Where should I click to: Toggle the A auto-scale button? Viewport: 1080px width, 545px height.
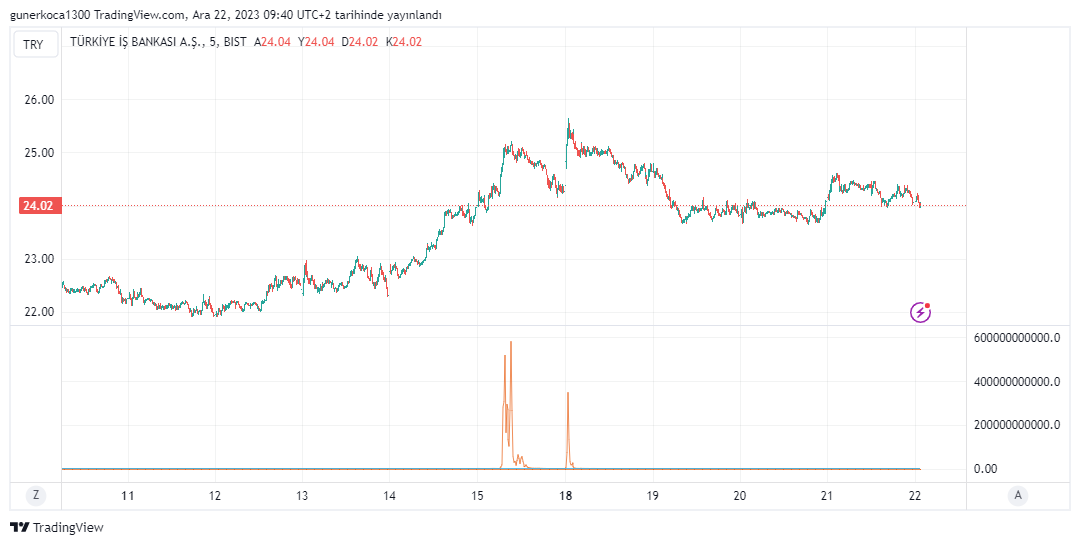[x=1018, y=495]
